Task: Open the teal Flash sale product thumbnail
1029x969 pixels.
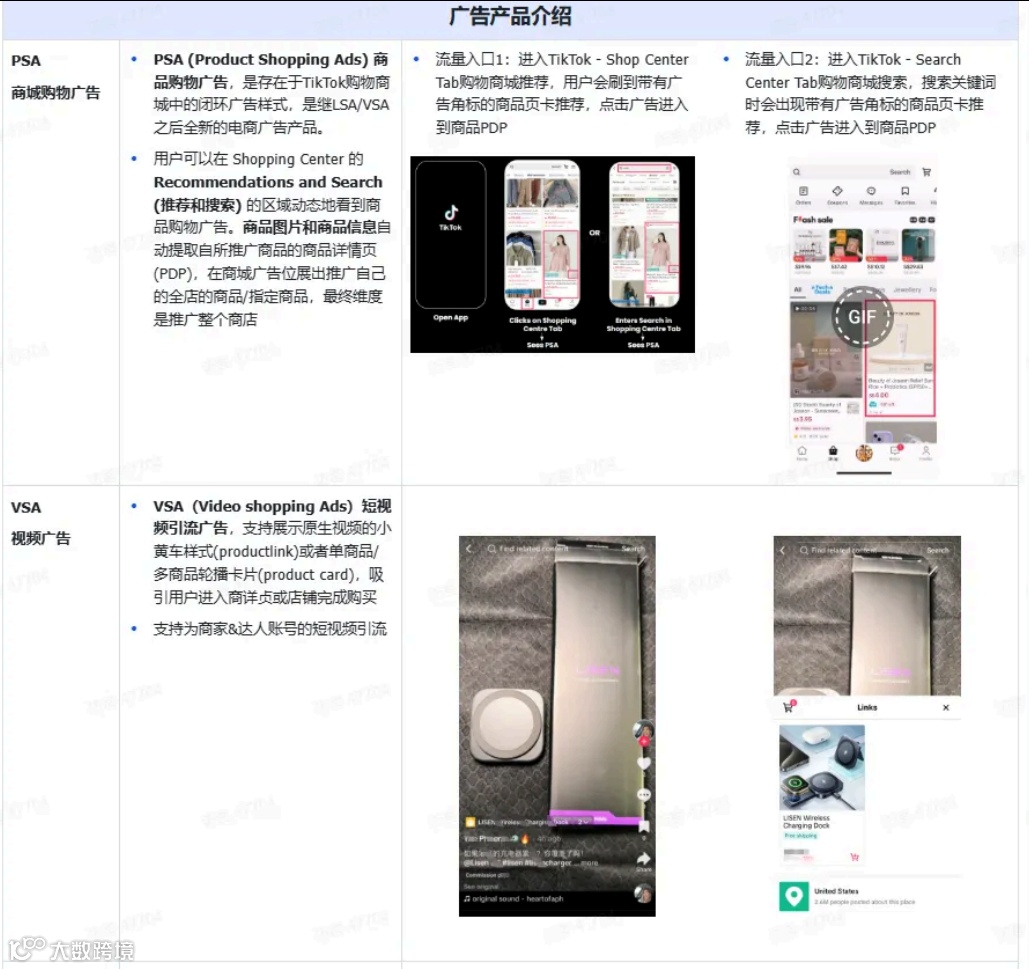Action: (918, 246)
